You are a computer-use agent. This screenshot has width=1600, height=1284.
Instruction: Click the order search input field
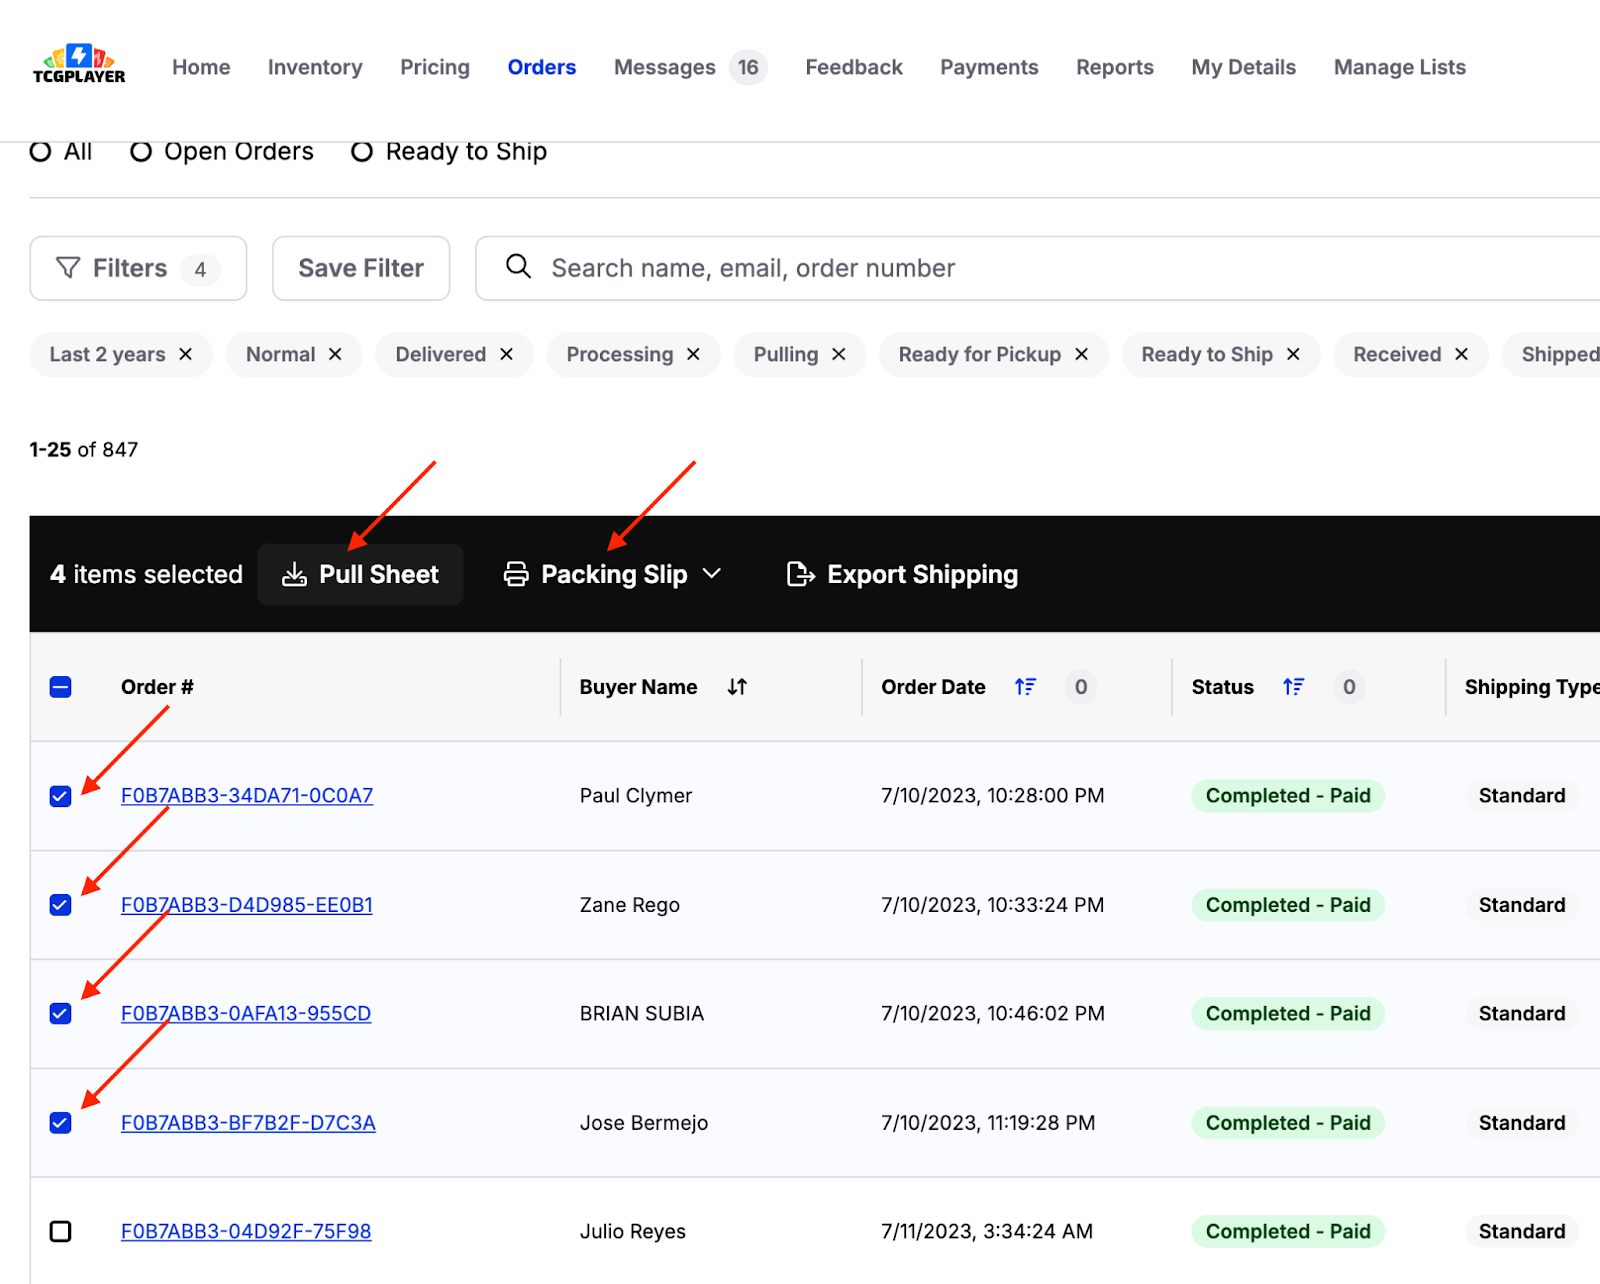(1037, 268)
